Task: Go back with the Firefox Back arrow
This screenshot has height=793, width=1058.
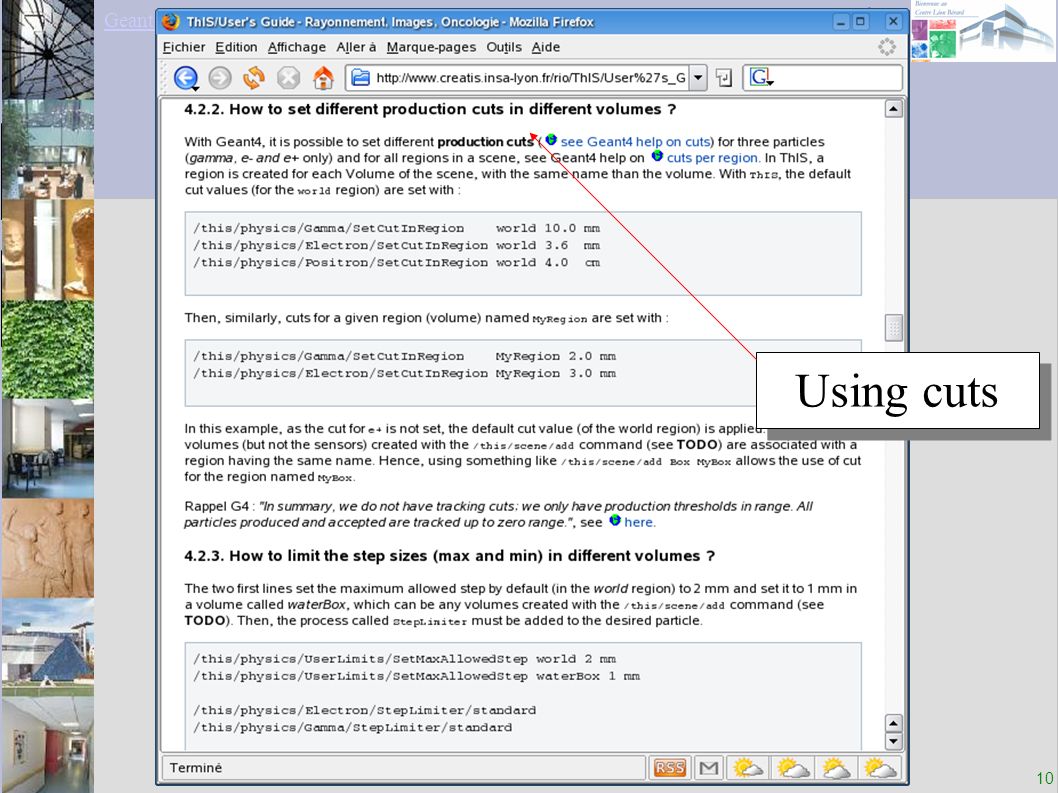Action: click(186, 78)
